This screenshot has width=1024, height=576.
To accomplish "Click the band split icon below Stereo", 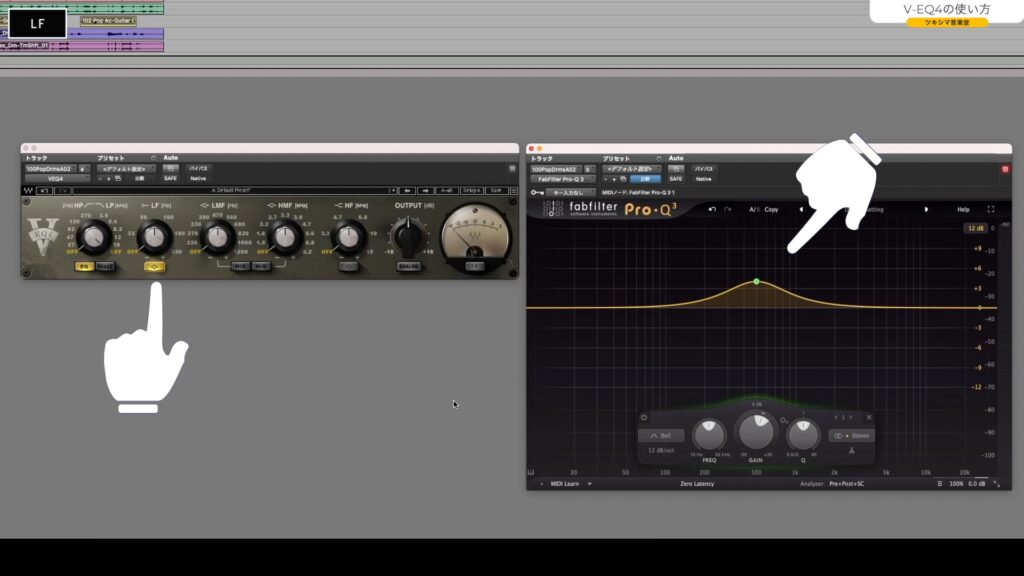I will pyautogui.click(x=852, y=451).
